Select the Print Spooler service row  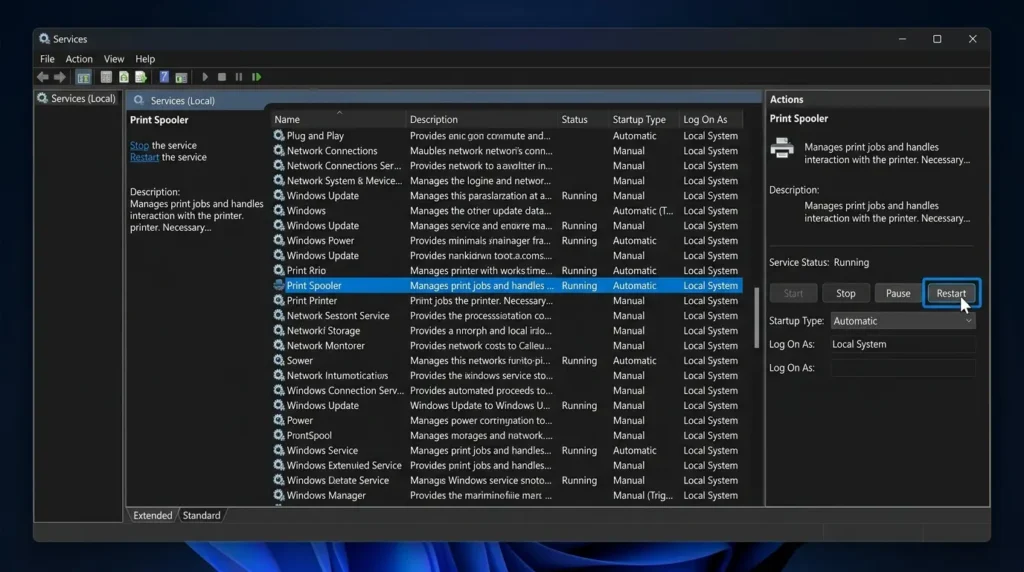pos(507,285)
